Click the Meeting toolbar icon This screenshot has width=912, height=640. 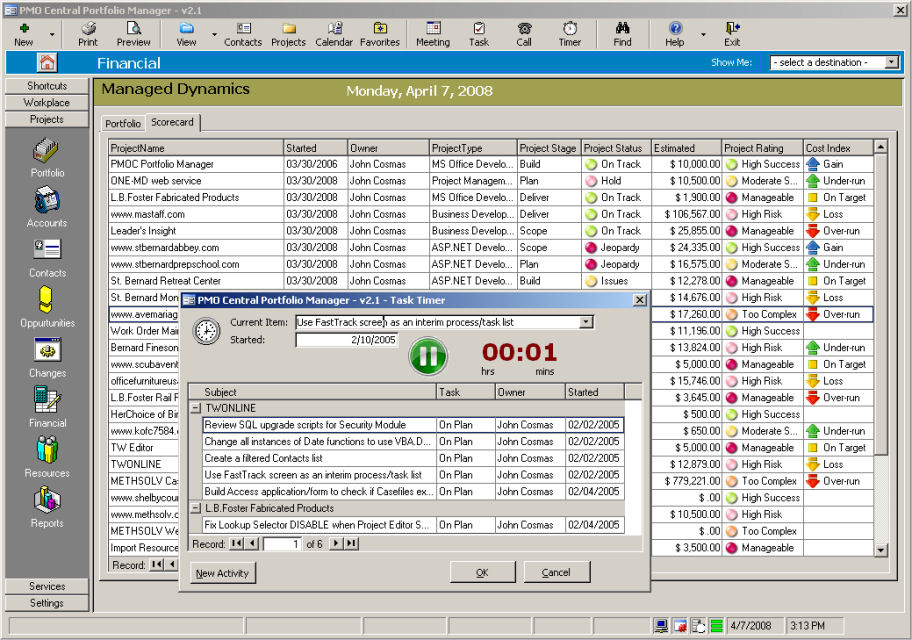tap(433, 34)
